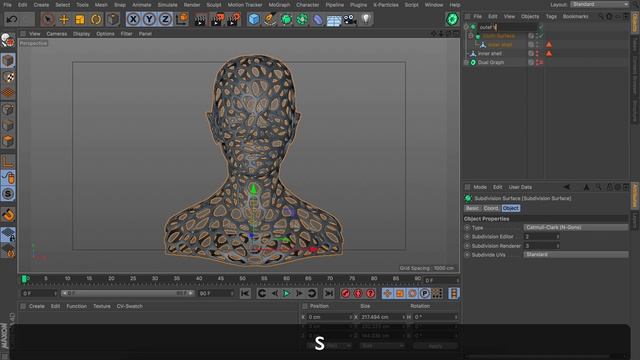Open the MoGraph array generator icon

(302, 19)
